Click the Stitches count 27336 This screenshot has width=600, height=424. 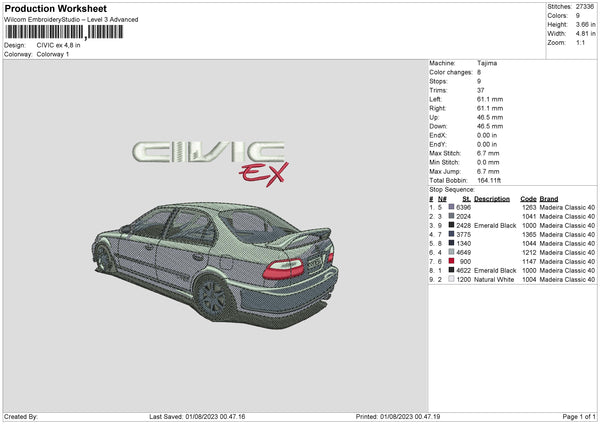click(x=582, y=6)
